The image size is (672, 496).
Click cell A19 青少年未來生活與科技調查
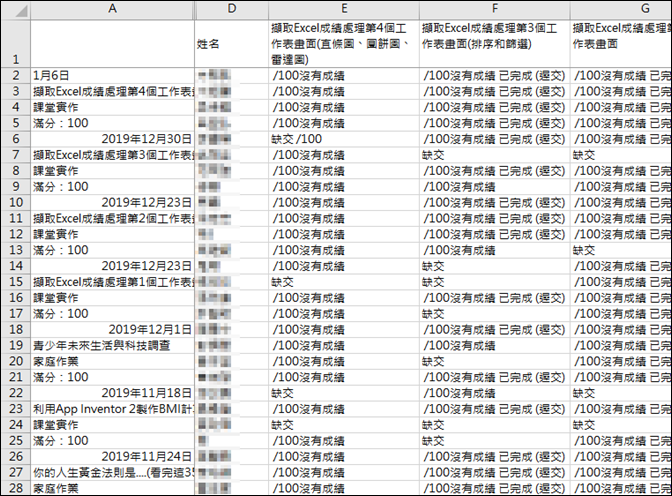click(x=112, y=345)
